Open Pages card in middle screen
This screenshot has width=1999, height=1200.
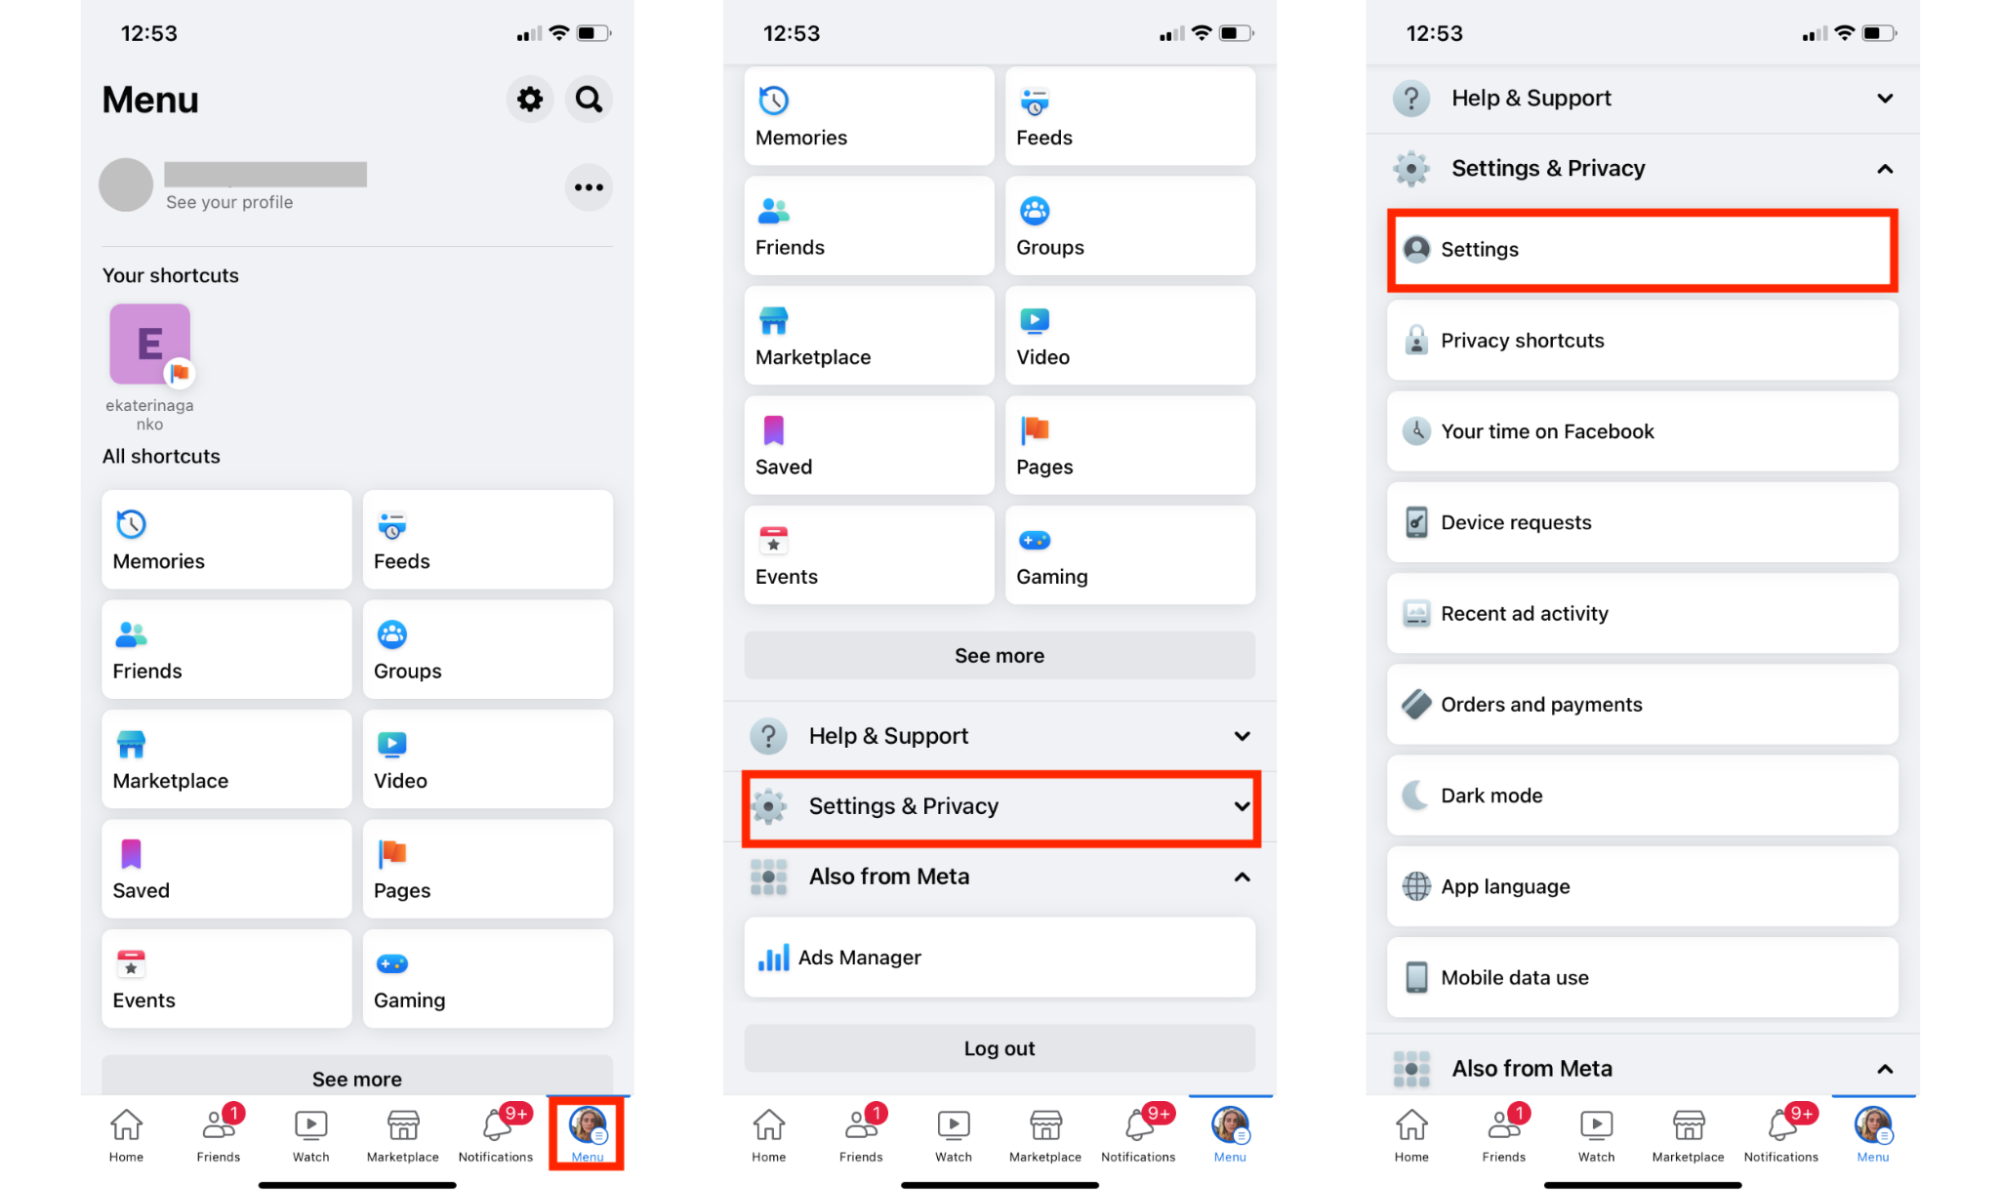(1130, 445)
